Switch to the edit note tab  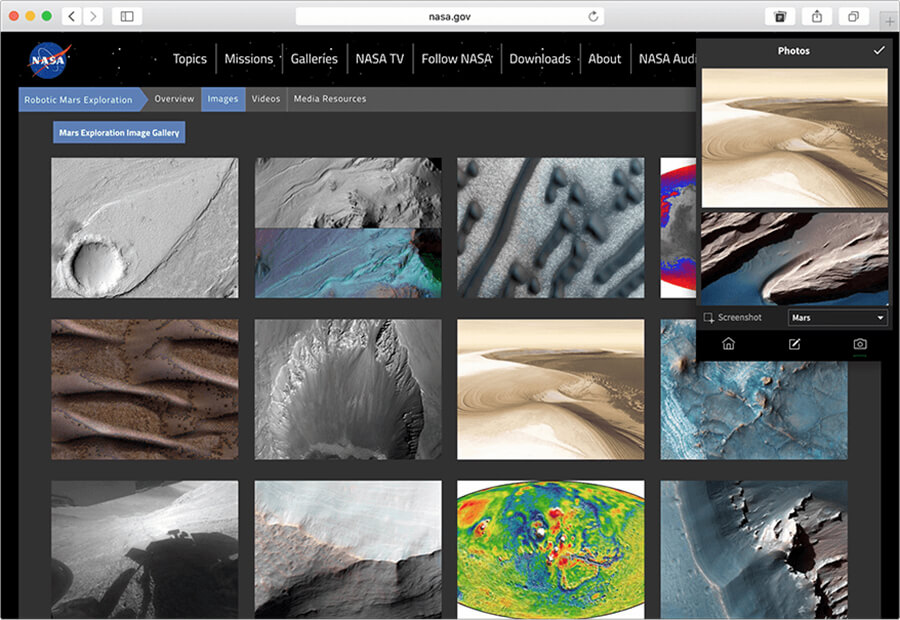pyautogui.click(x=794, y=343)
